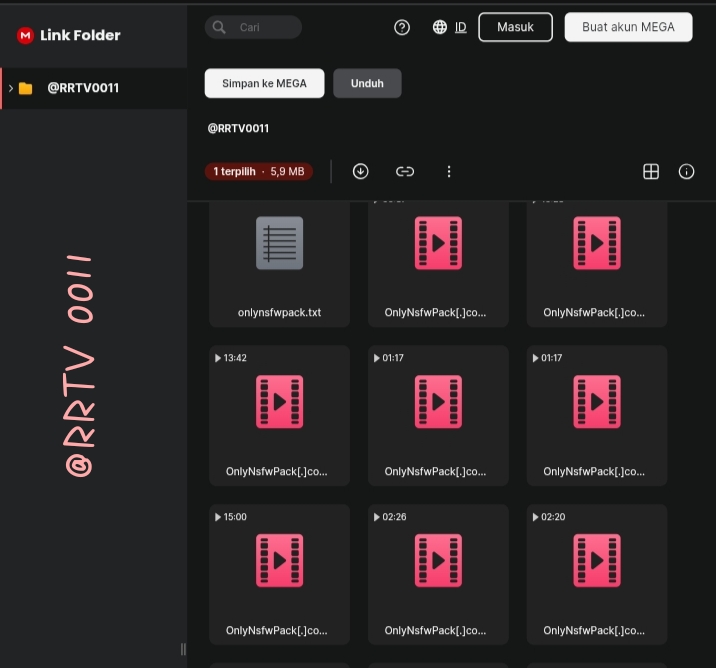Click the download arrow circle icon

click(361, 172)
